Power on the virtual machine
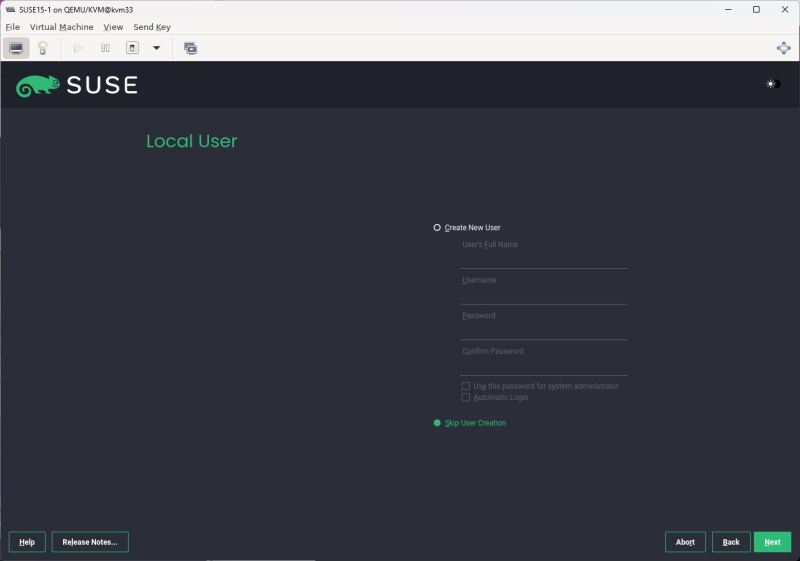The width and height of the screenshot is (800, 561). [78, 48]
